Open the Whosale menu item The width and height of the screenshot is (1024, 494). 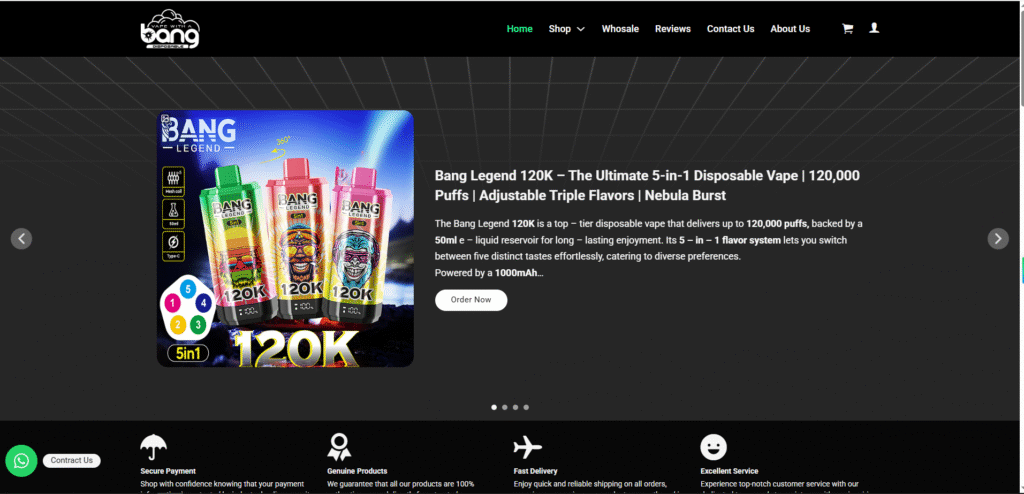point(620,29)
